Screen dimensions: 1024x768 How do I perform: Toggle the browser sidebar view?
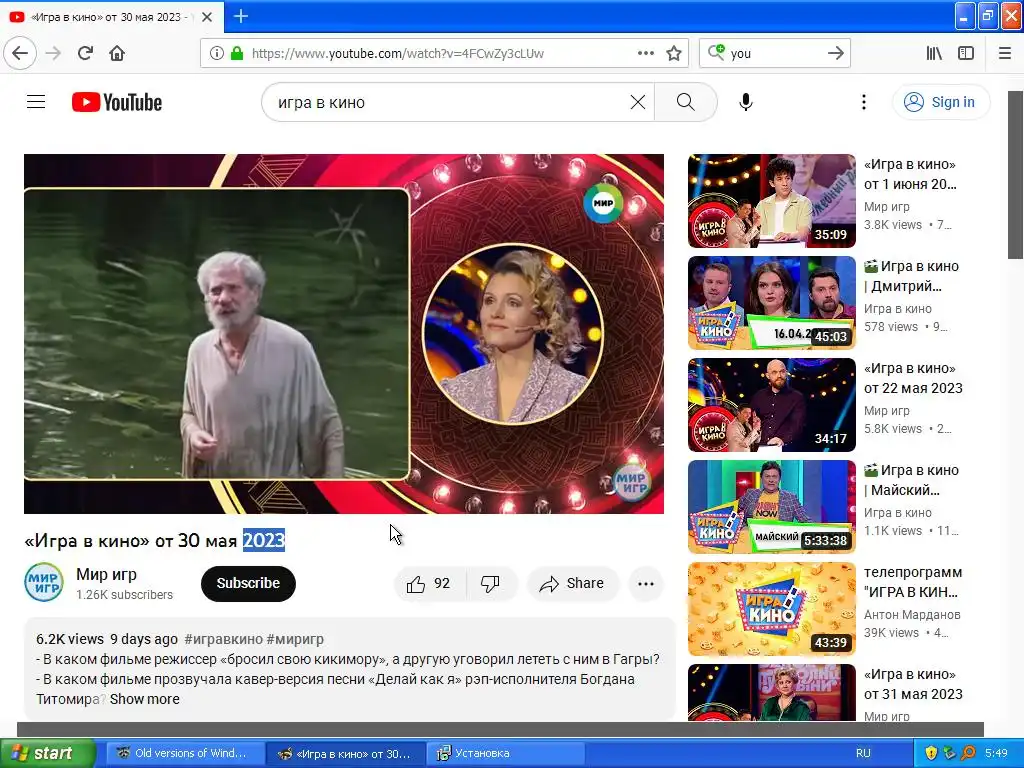coord(966,54)
